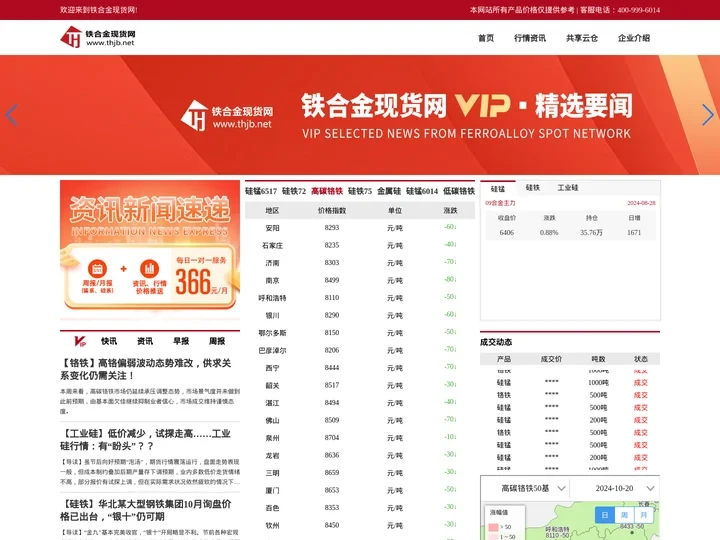720x540 pixels.
Task: Click the price value 8499 for 南京
Action: (x=332, y=280)
